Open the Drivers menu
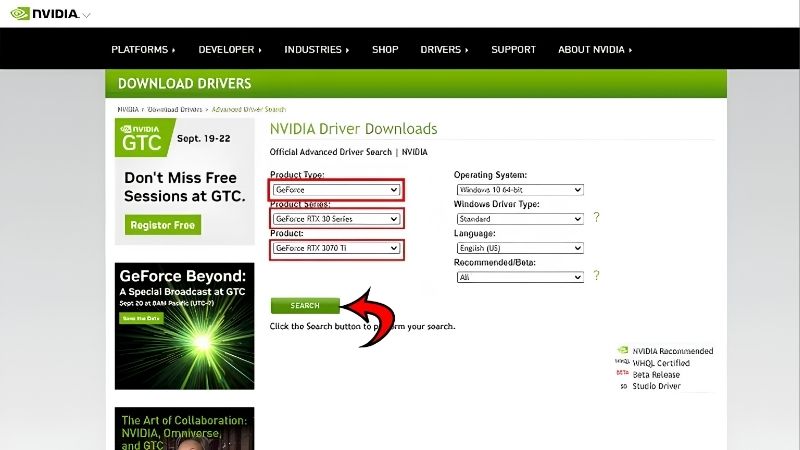 tap(444, 49)
